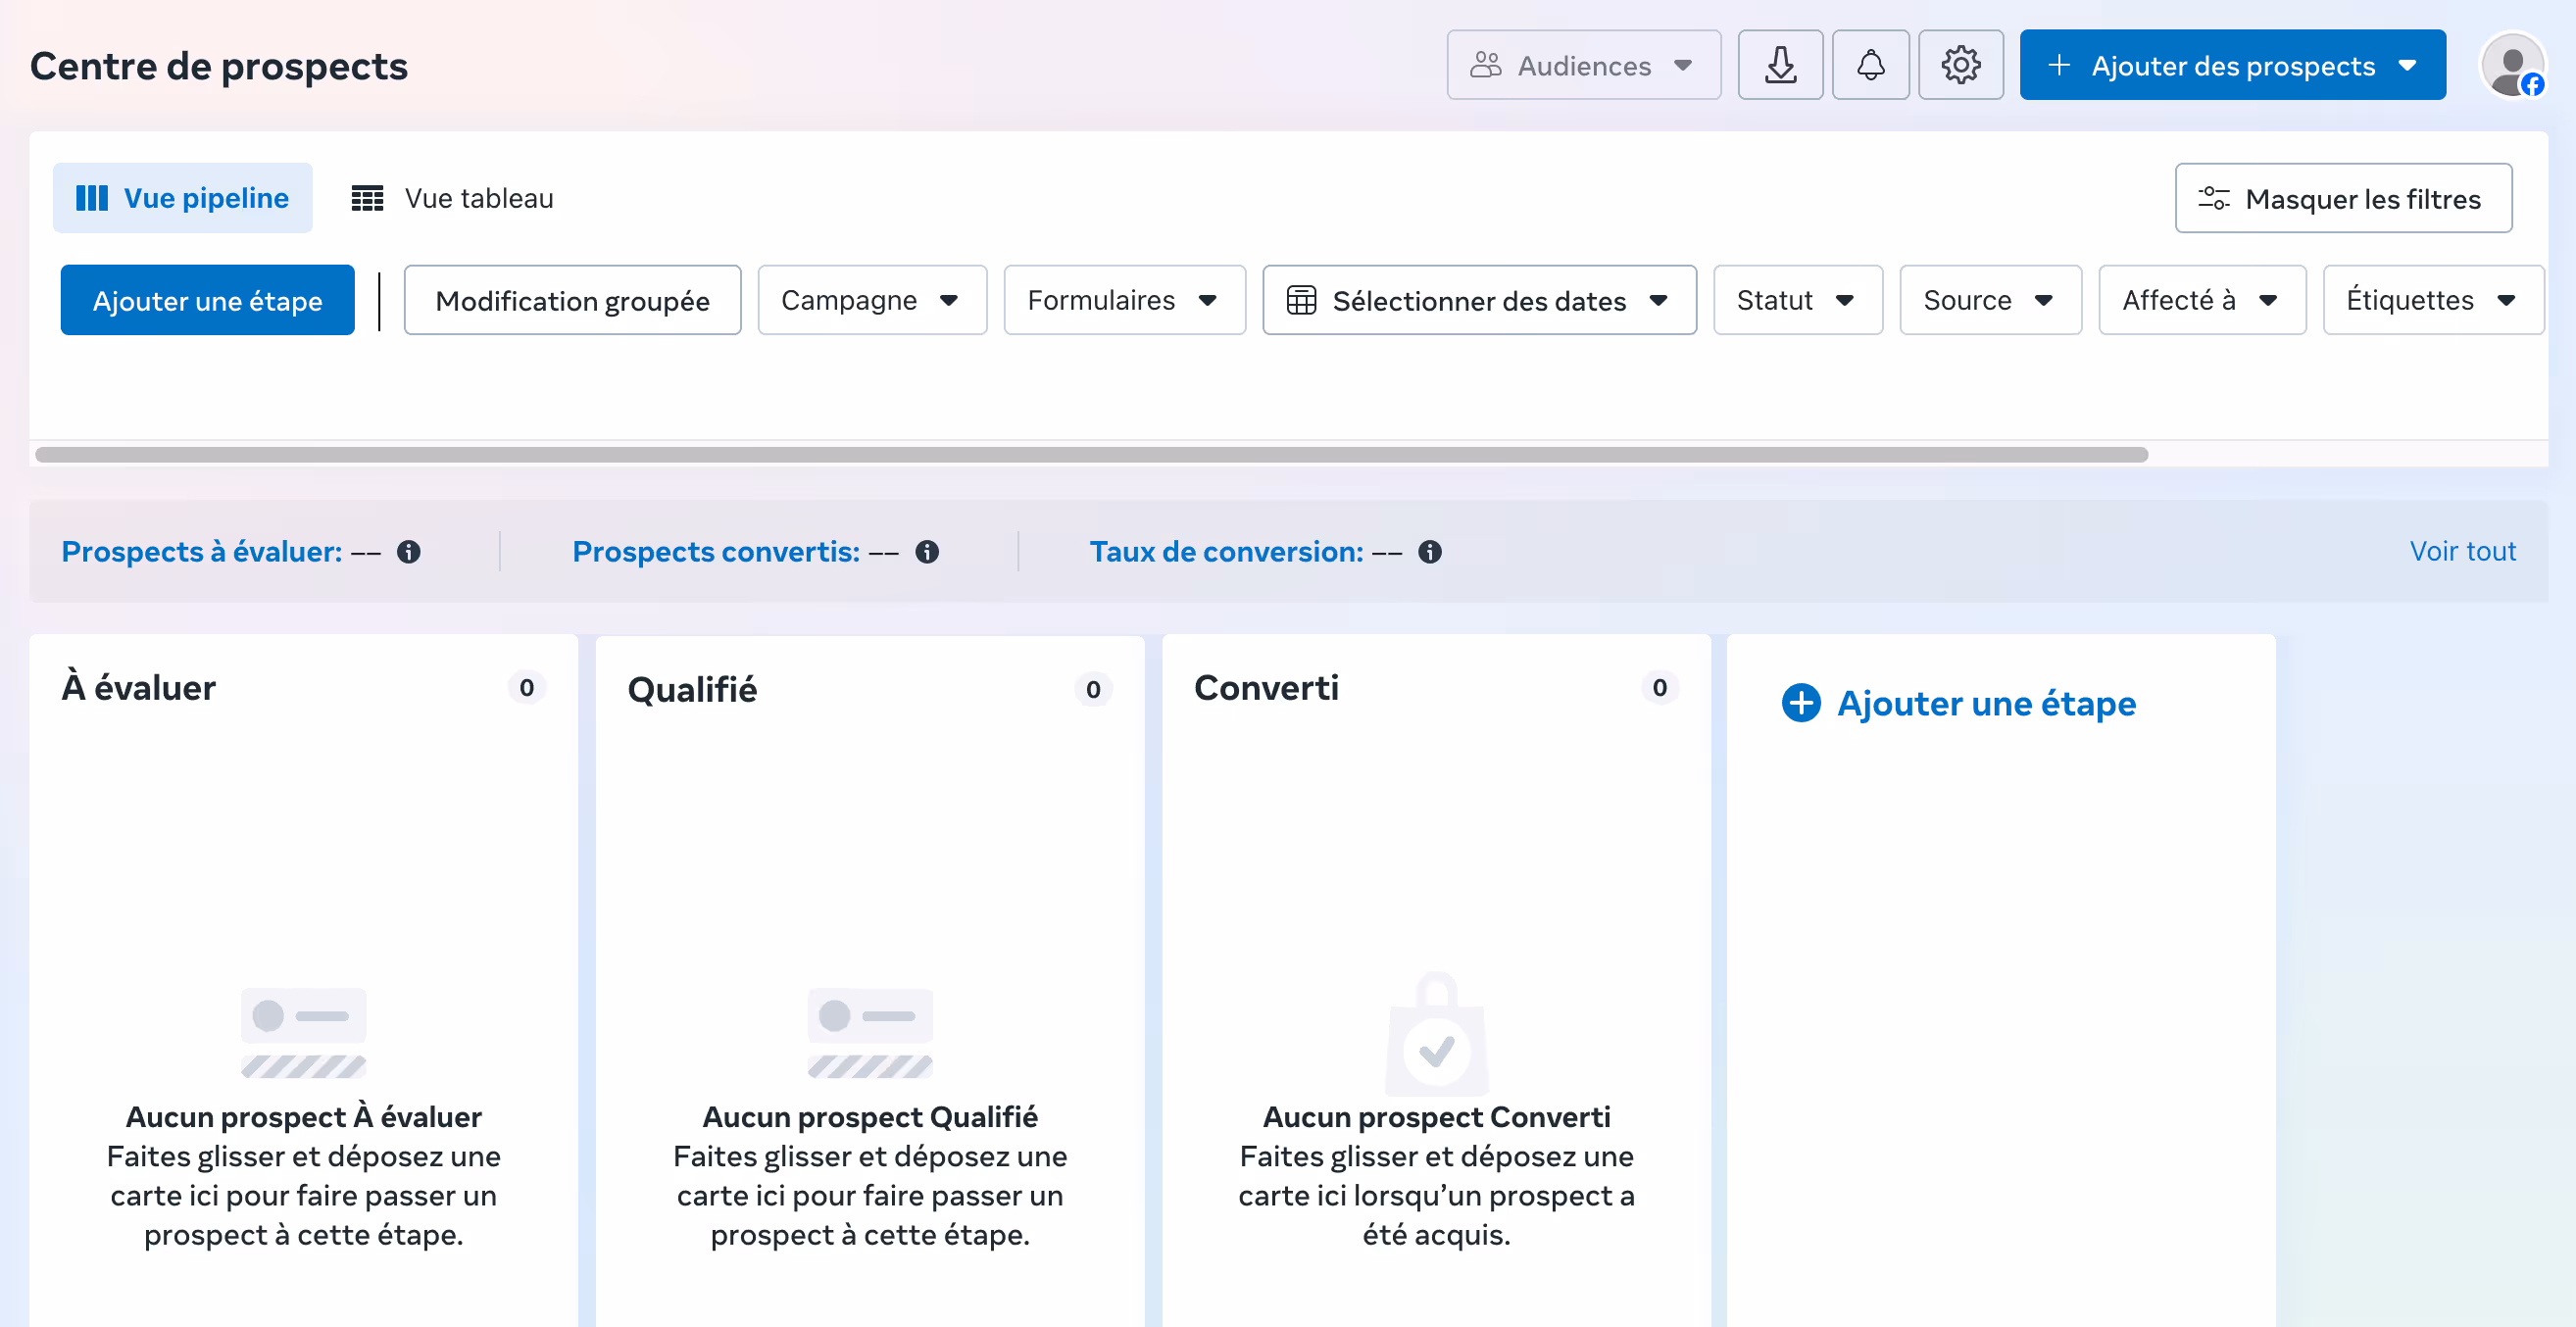Click the count badge in Converti column

[1660, 688]
